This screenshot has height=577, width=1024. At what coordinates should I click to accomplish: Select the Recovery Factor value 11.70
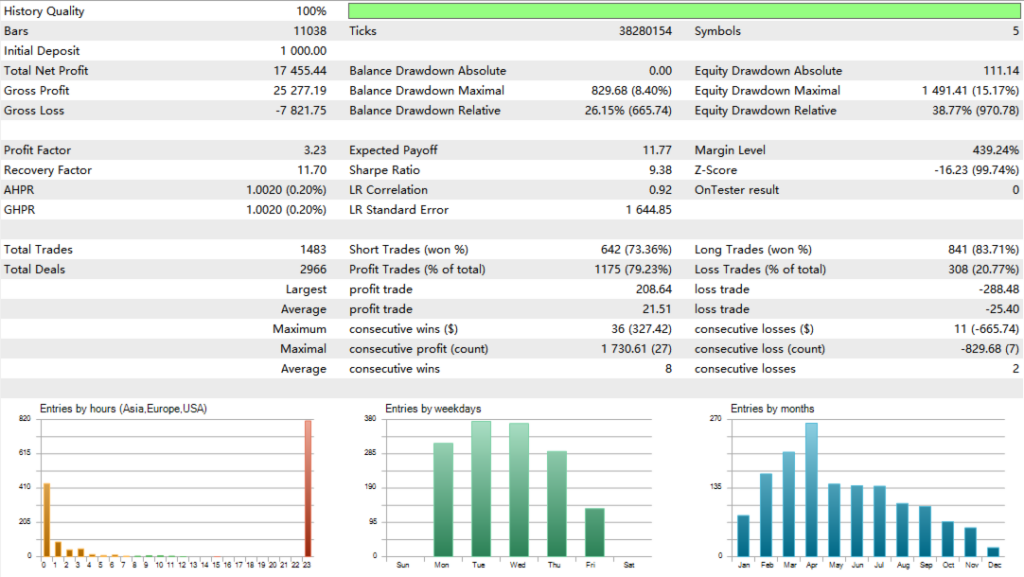(312, 170)
